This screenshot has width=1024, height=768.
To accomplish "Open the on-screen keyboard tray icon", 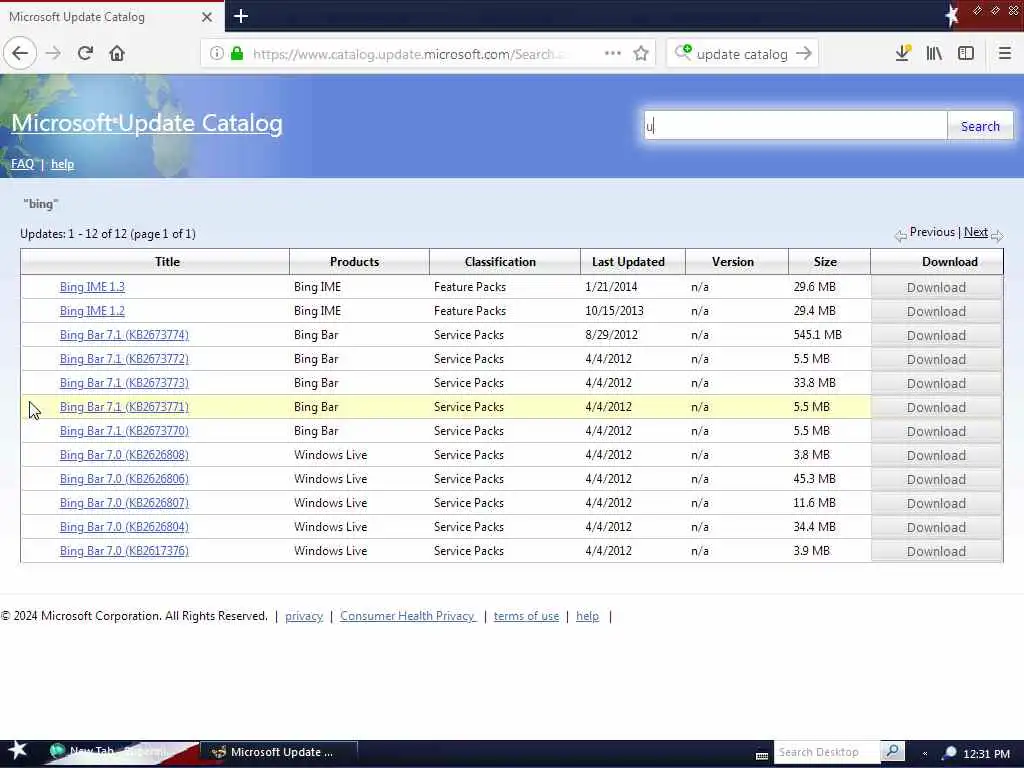I will (761, 756).
